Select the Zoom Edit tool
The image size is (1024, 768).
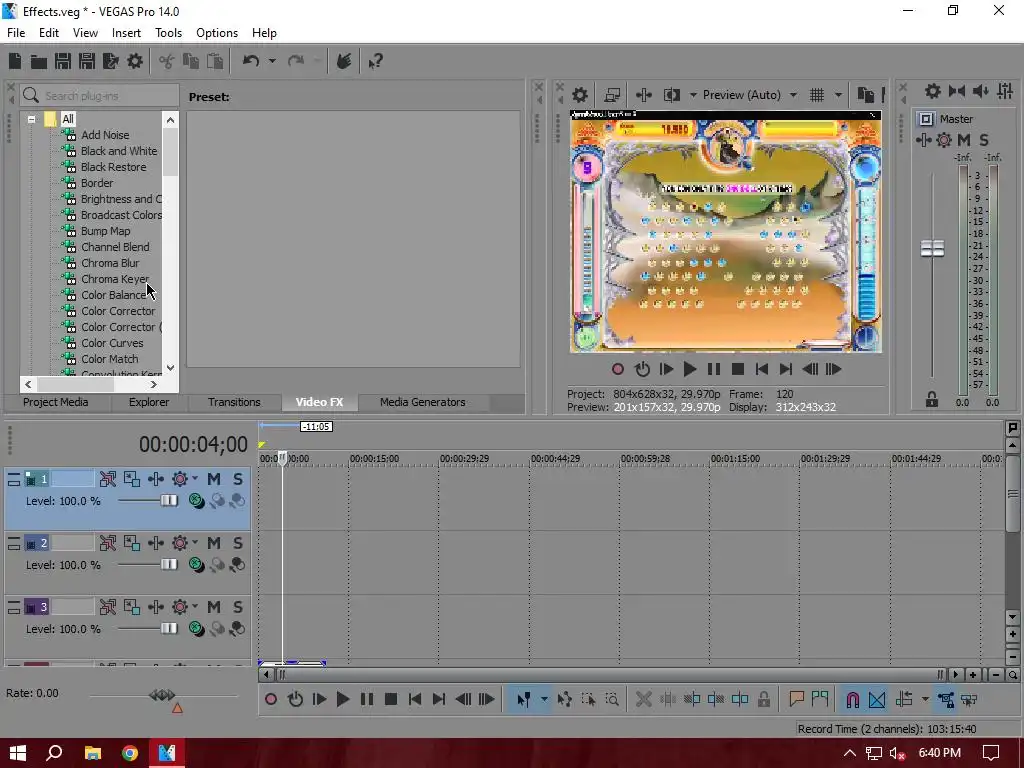612,699
